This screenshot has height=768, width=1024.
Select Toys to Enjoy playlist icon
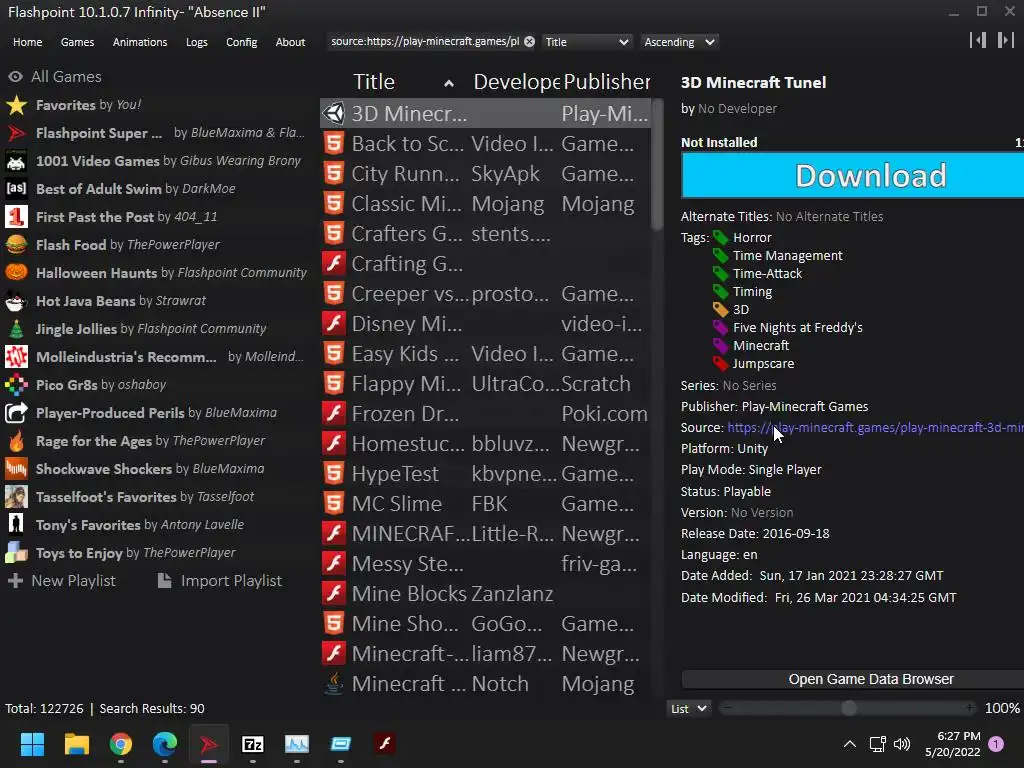(16, 553)
